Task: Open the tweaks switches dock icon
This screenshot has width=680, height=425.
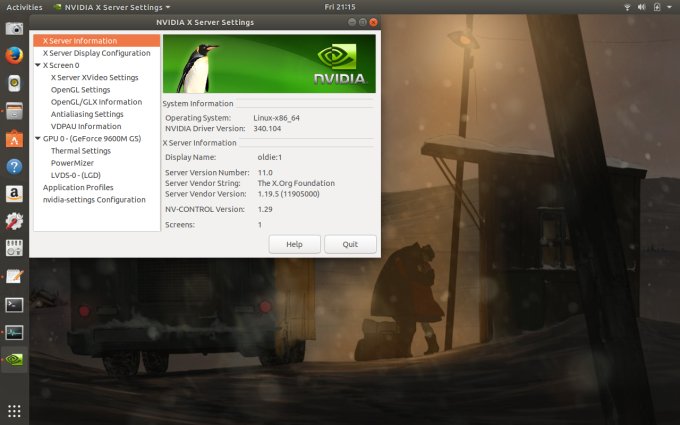Action: pyautogui.click(x=14, y=248)
